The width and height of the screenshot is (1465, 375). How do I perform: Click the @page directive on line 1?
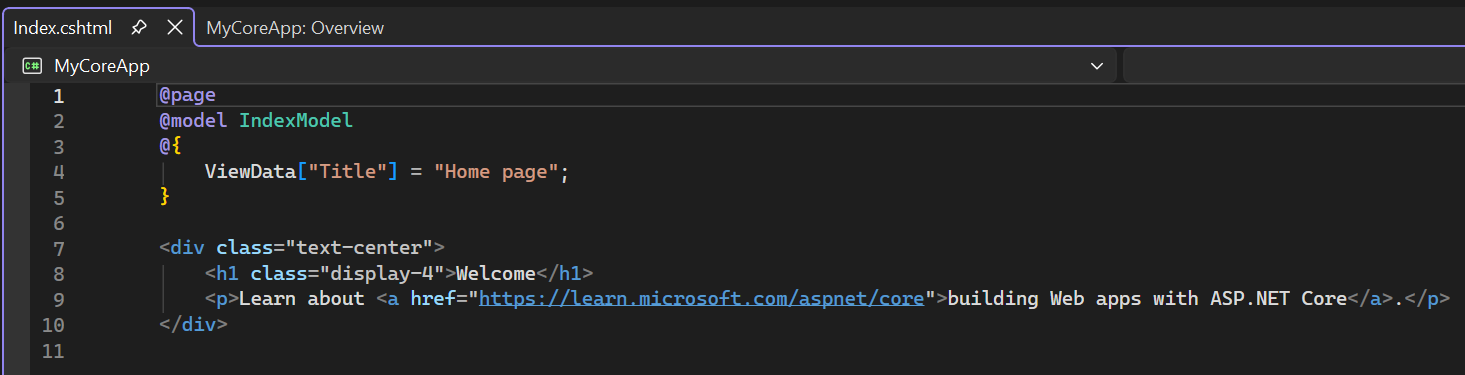pyautogui.click(x=187, y=96)
